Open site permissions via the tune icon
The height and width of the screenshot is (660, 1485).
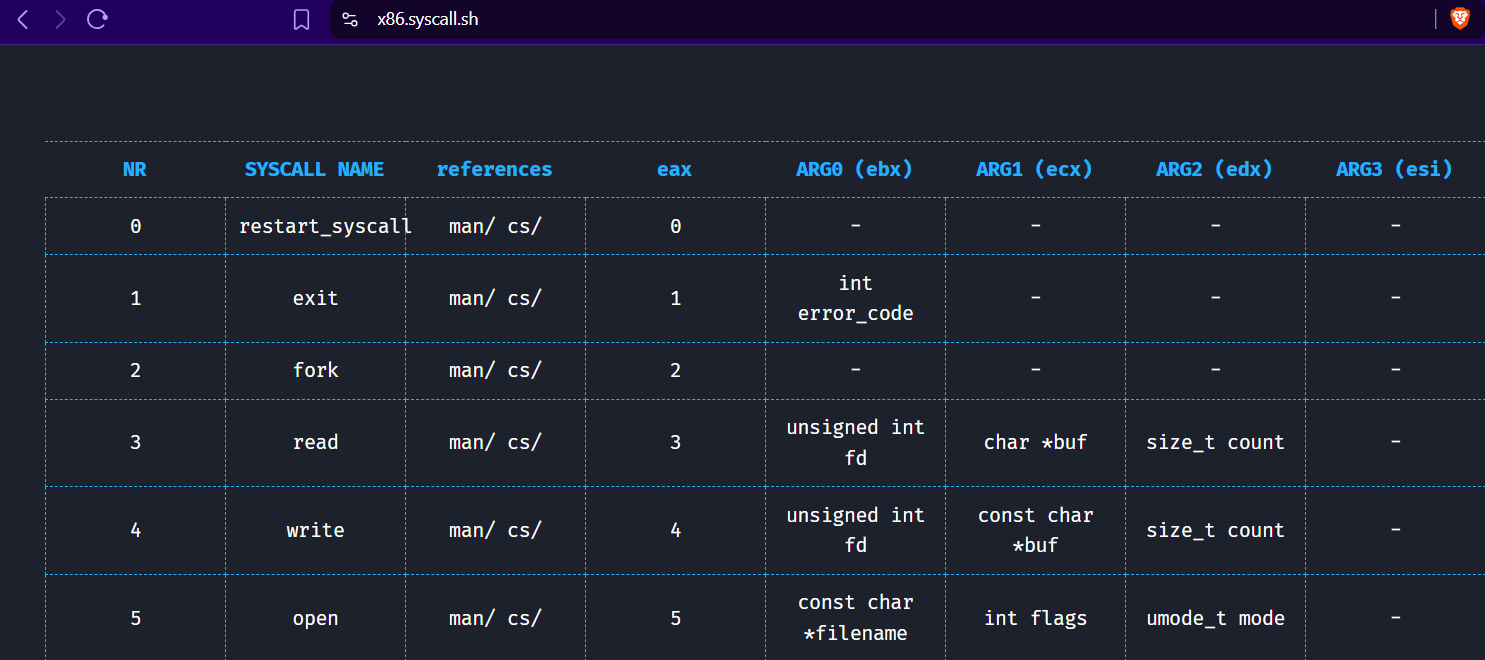350,18
